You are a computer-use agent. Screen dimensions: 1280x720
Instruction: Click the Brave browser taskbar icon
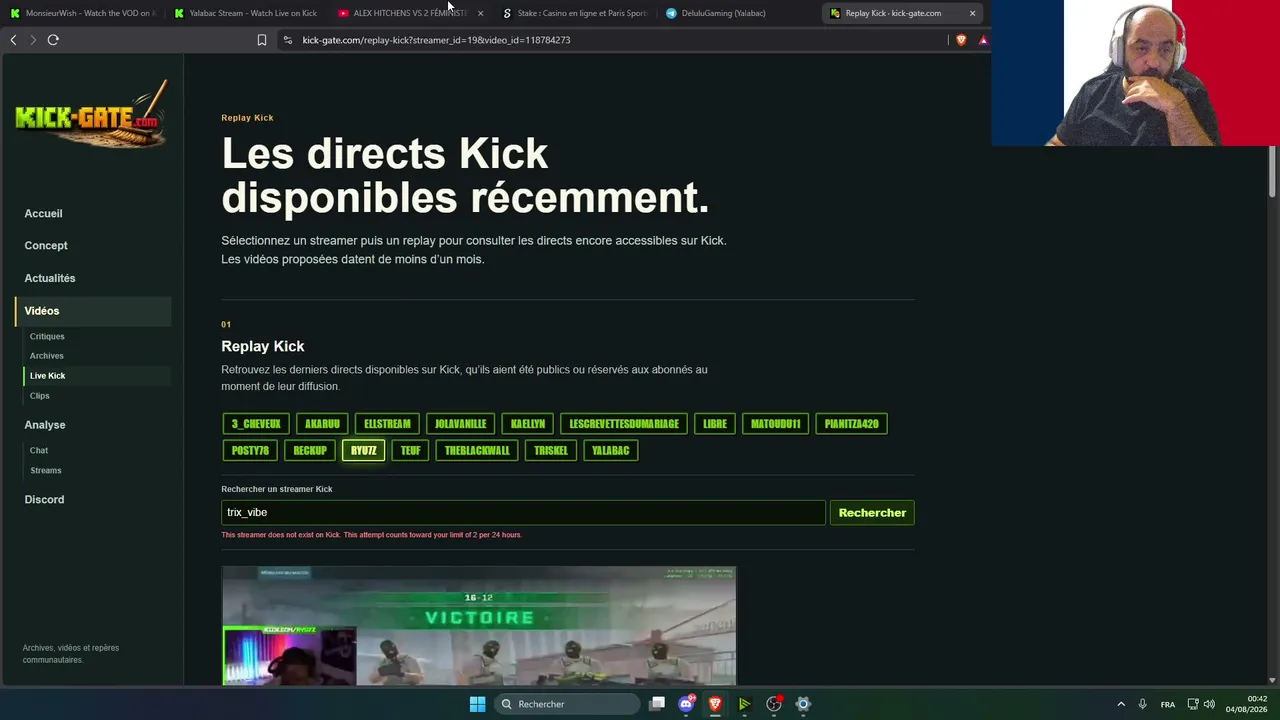pos(715,704)
